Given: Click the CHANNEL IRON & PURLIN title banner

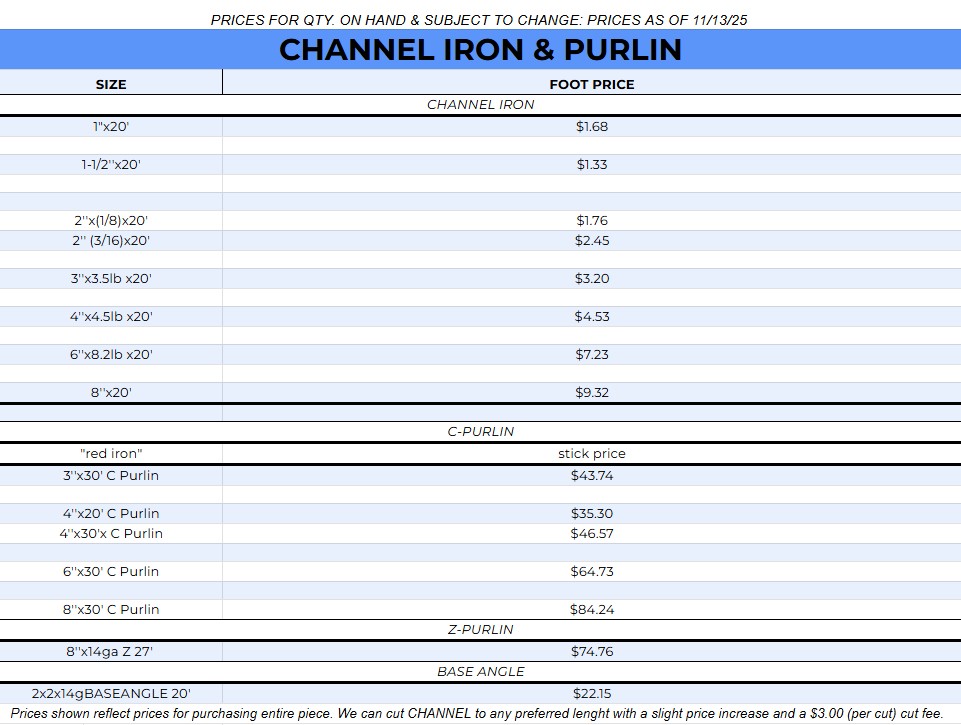Looking at the screenshot, I should 480,50.
